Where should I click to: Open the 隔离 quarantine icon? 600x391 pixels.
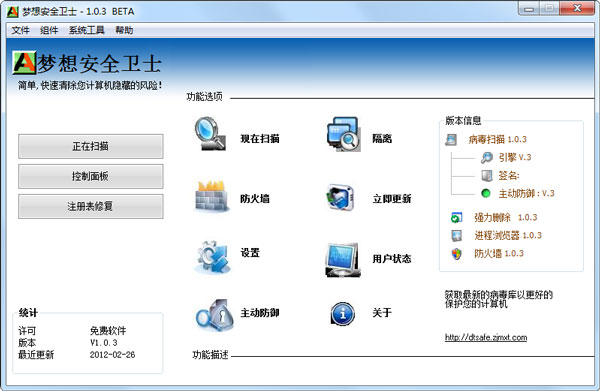(x=343, y=134)
